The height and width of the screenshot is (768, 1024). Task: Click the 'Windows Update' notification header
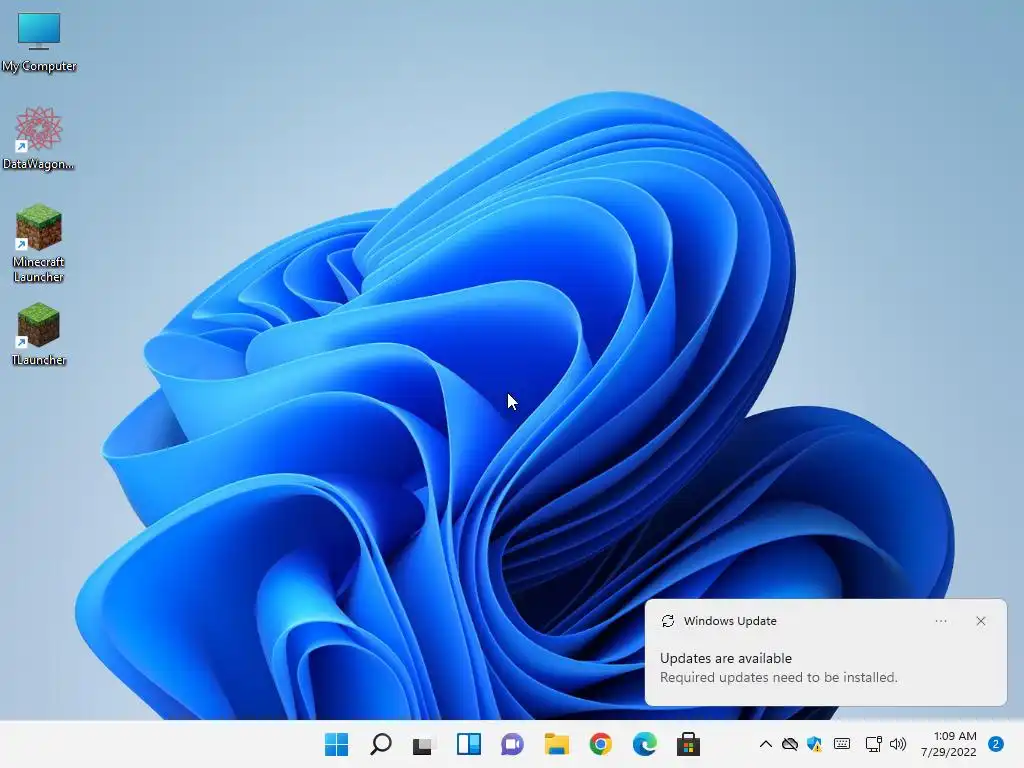coord(730,621)
